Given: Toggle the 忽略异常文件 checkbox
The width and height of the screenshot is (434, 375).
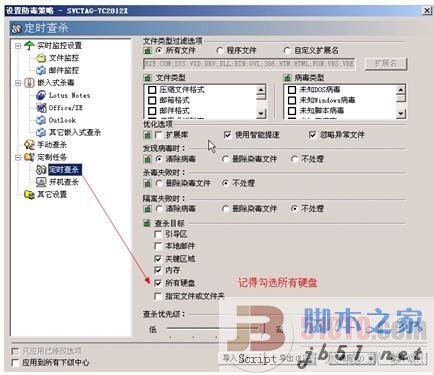Looking at the screenshot, I should [312, 135].
